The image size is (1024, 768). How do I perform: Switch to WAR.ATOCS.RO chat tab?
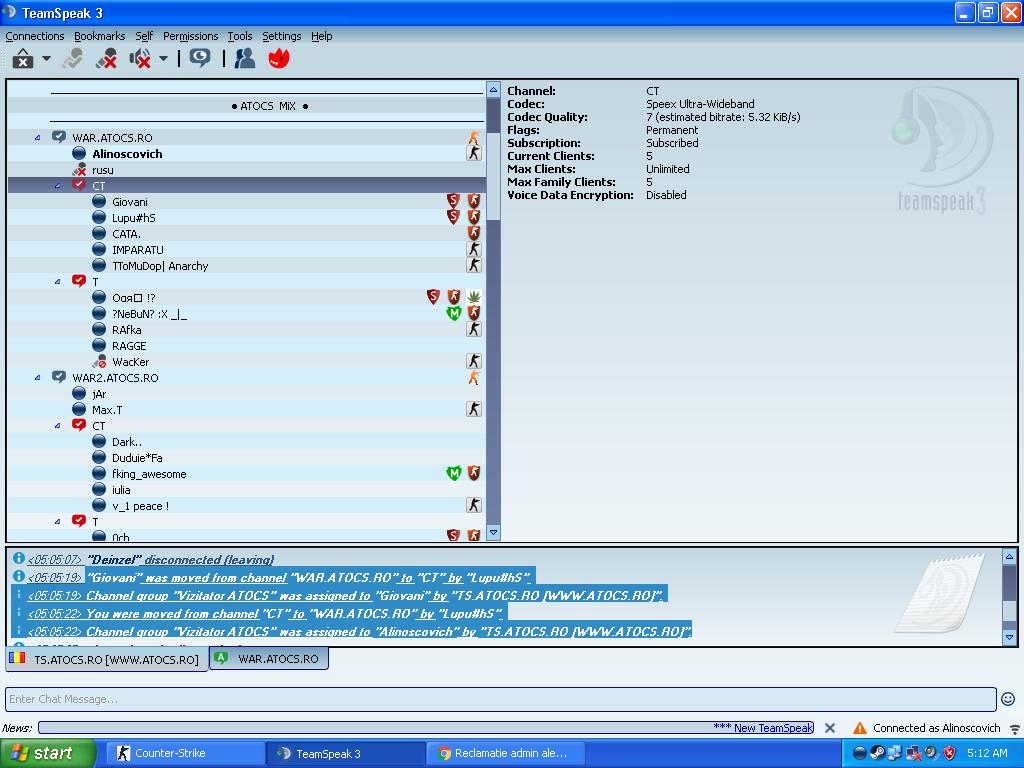click(269, 658)
